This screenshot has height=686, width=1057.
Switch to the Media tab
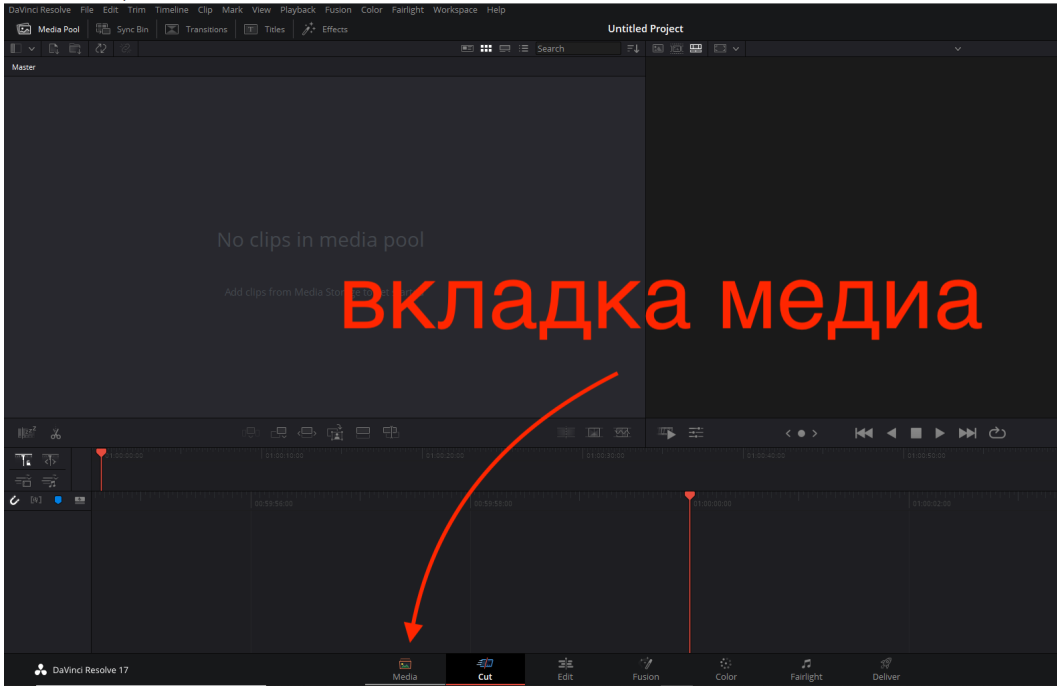click(x=404, y=670)
